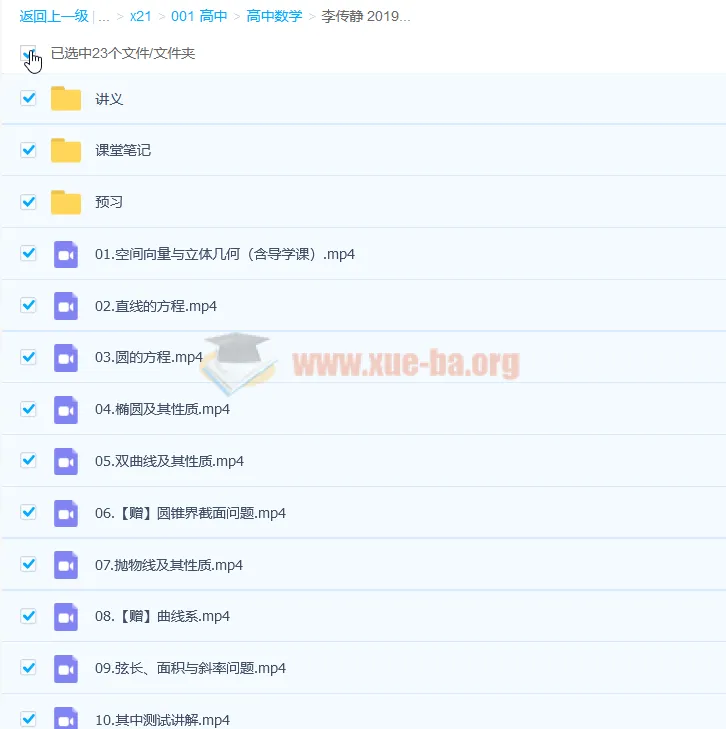This screenshot has height=729, width=726.
Task: Uncheck checkbox for 05.双曲线及其性质.mp4
Action: click(x=28, y=460)
